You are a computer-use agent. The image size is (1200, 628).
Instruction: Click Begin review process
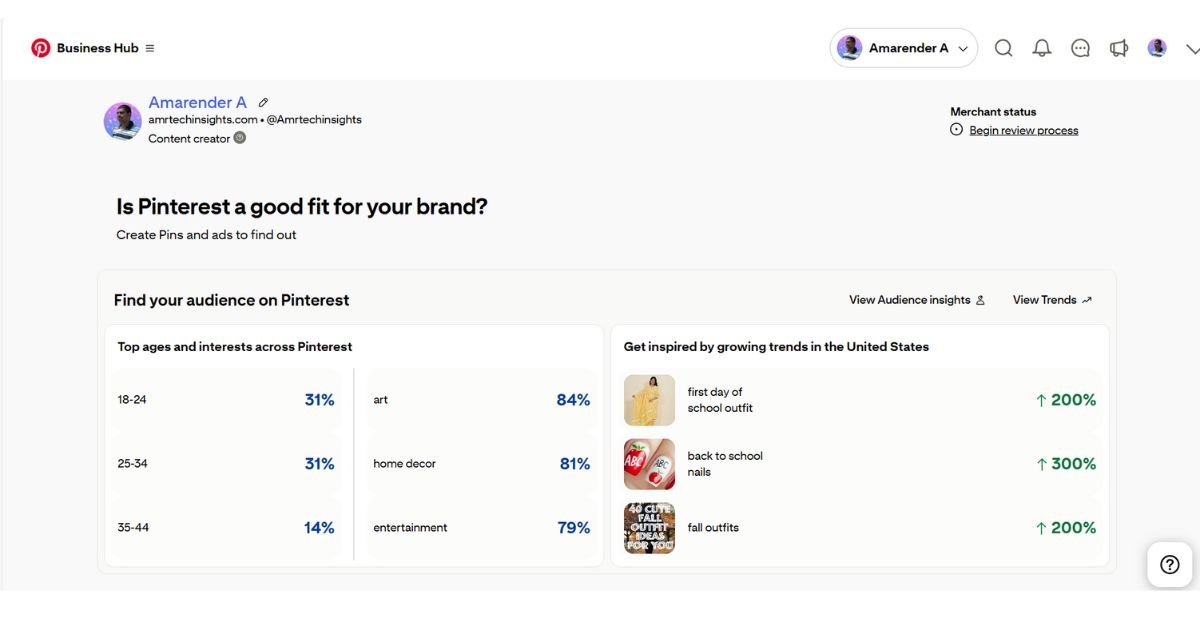pyautogui.click(x=1023, y=129)
